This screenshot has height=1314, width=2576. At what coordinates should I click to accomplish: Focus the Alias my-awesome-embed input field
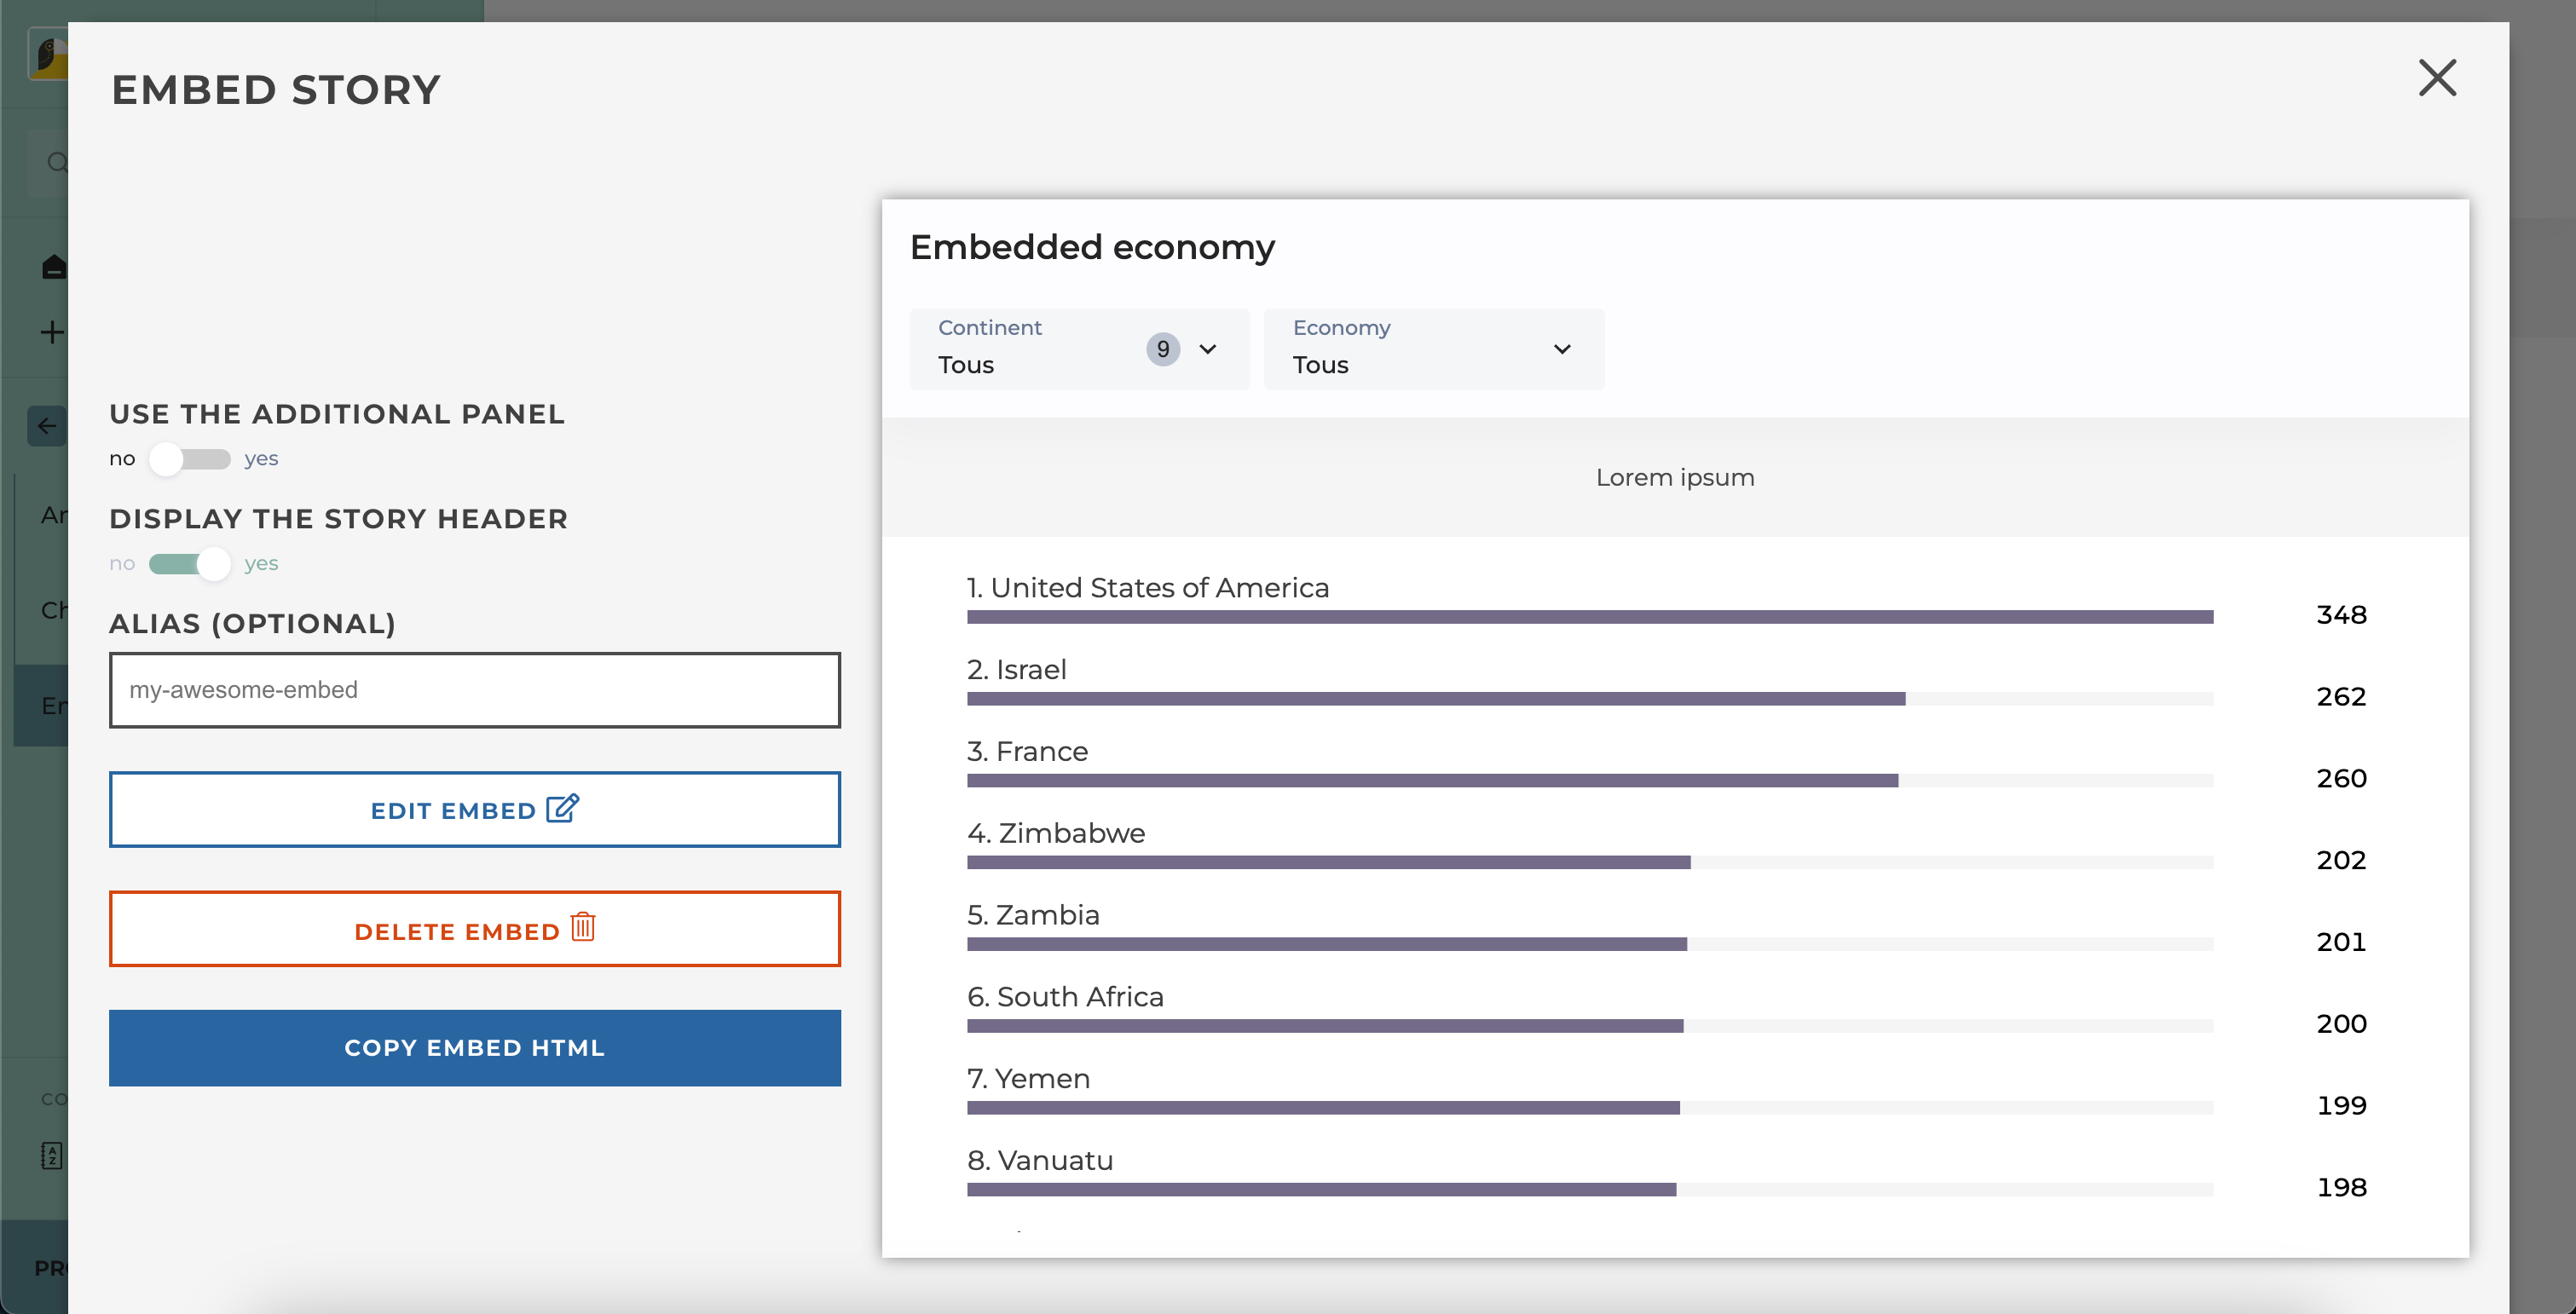click(x=474, y=690)
